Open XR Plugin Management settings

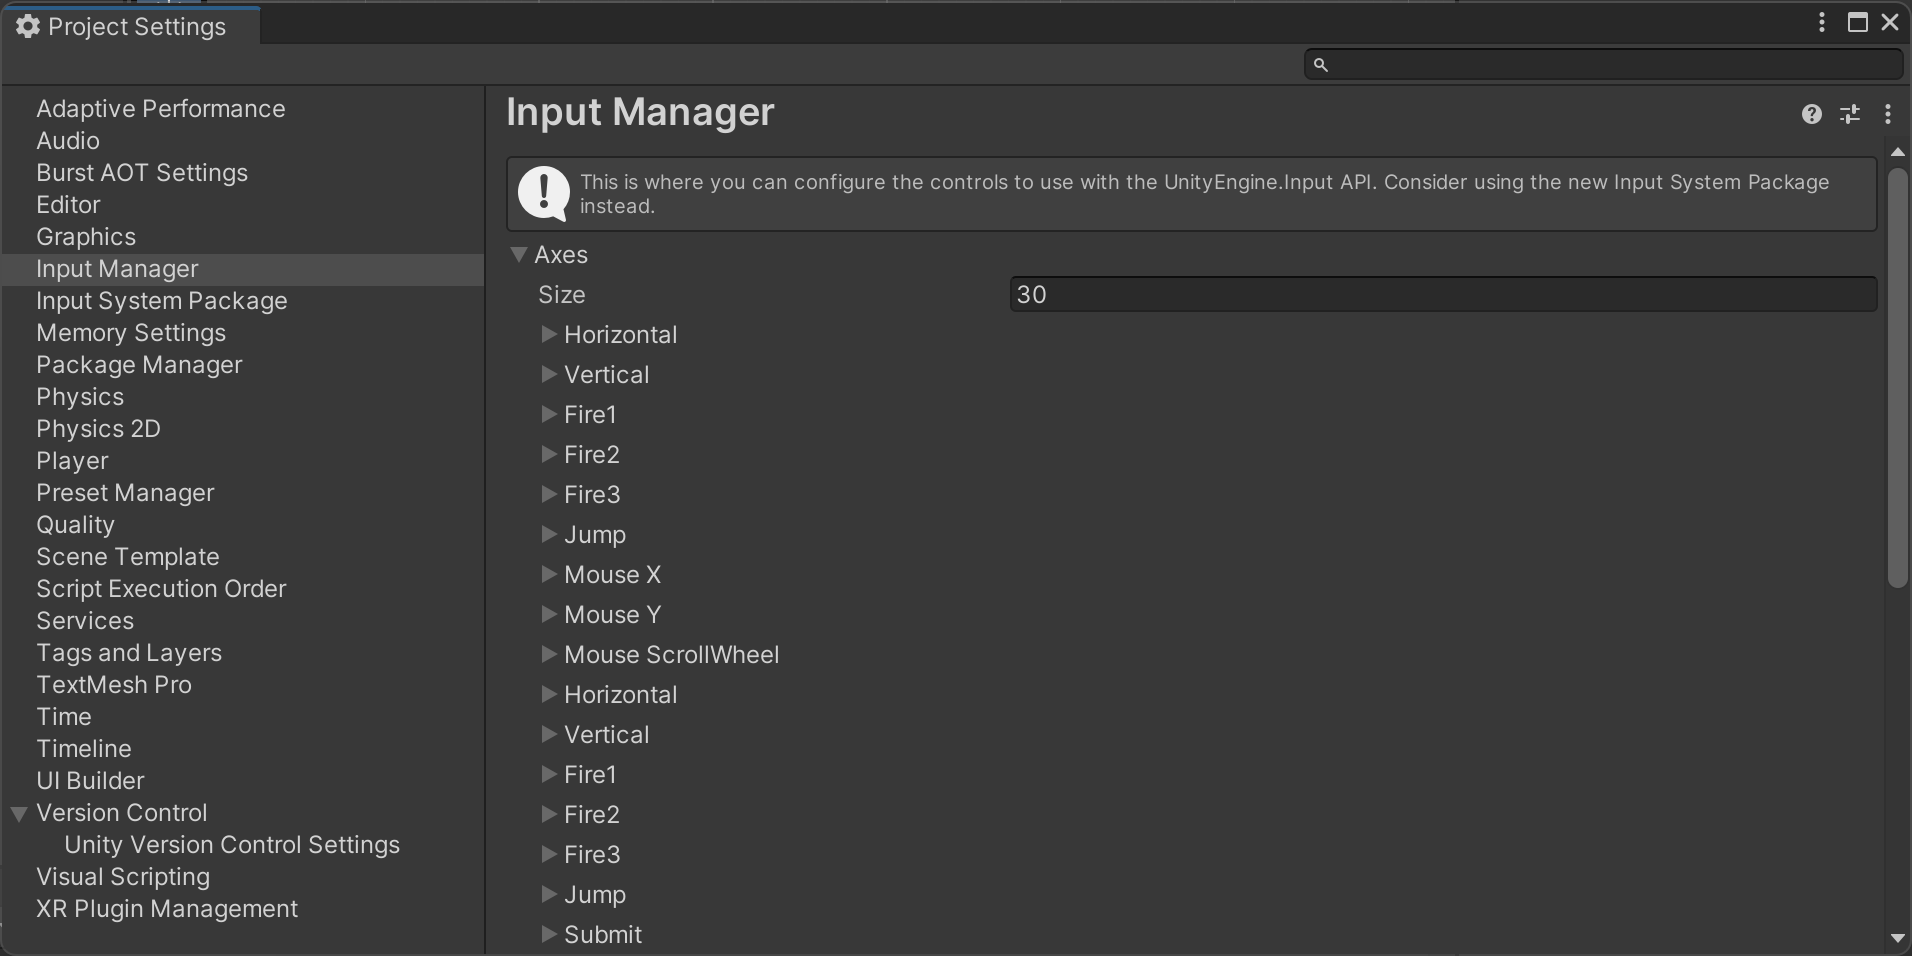coord(167,908)
